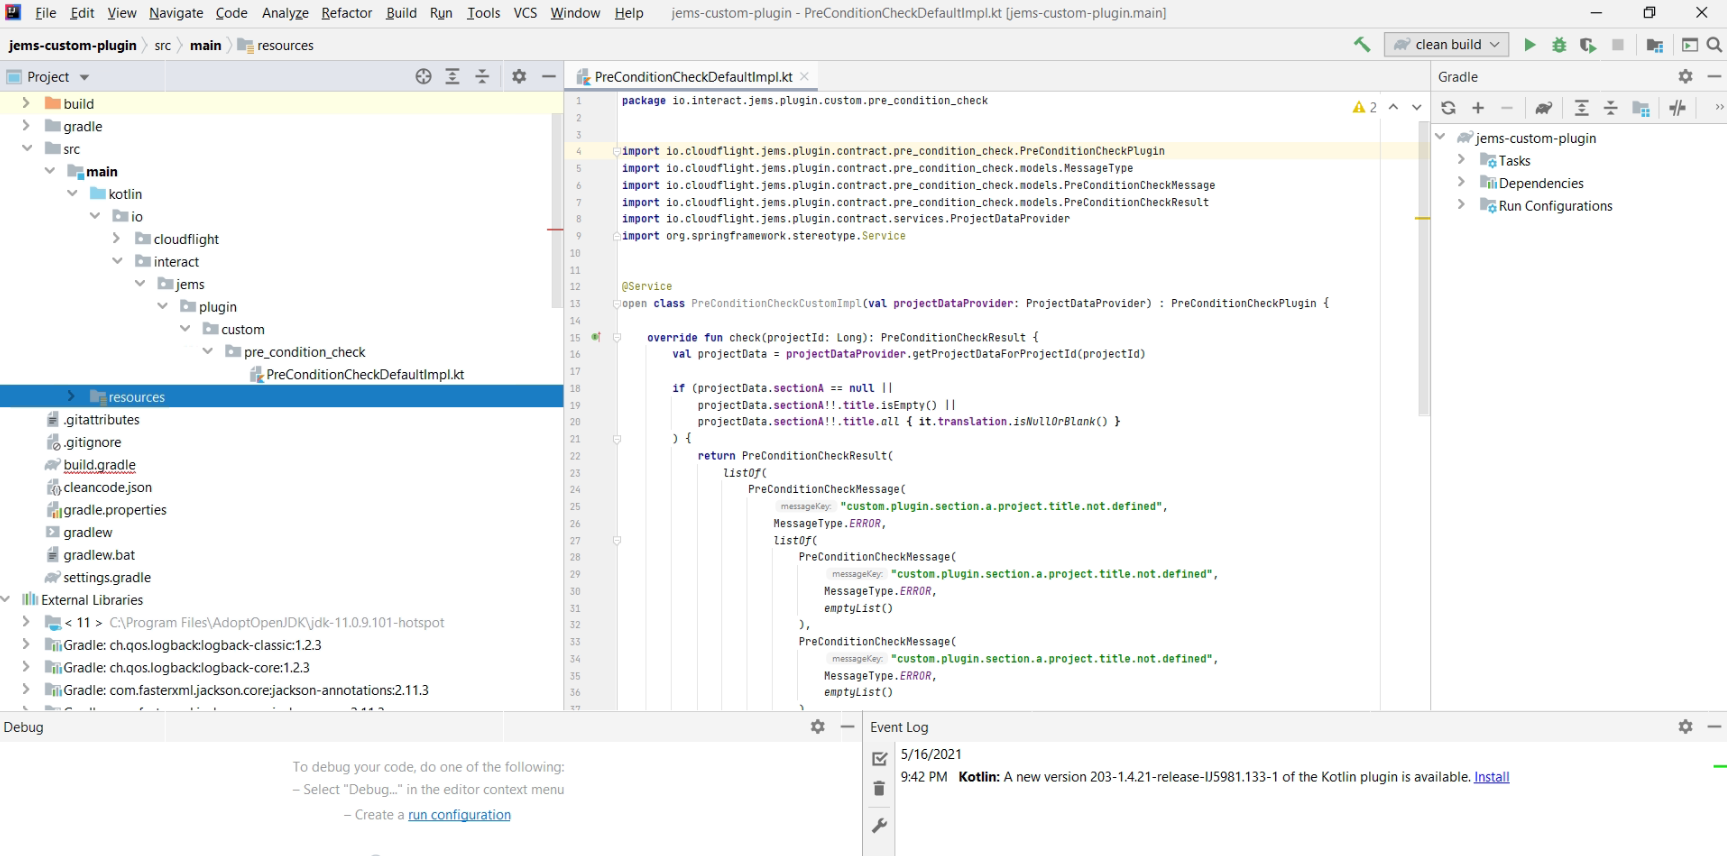The width and height of the screenshot is (1727, 856).
Task: Expand Tasks node in Gradle panel
Action: (x=1461, y=161)
